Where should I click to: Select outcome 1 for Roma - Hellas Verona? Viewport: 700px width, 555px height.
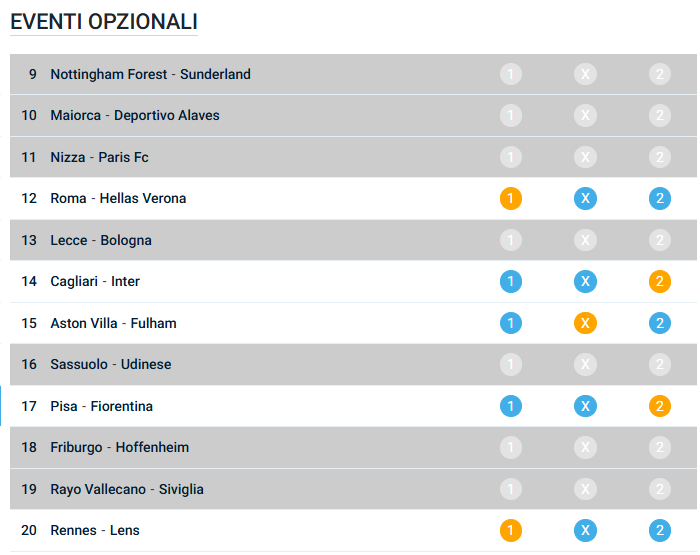coord(511,198)
